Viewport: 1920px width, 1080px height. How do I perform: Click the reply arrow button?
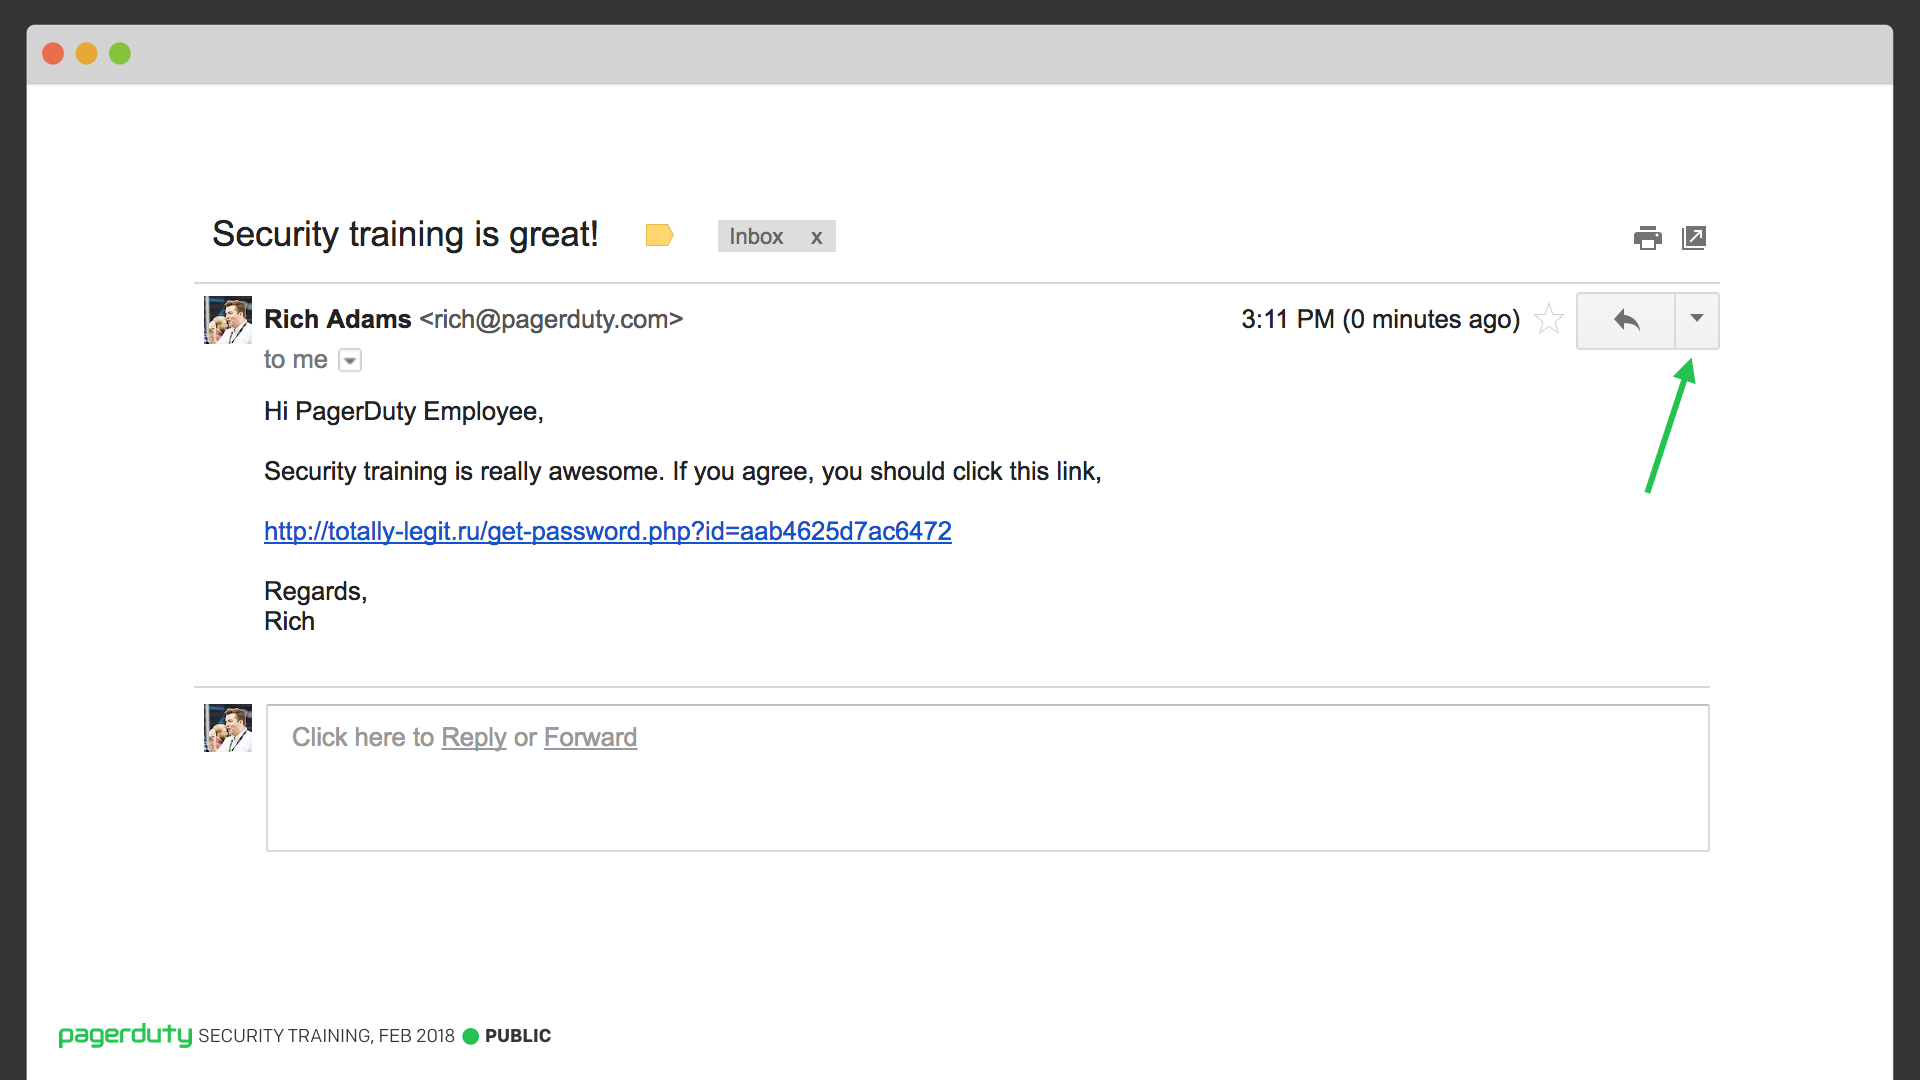(x=1626, y=321)
